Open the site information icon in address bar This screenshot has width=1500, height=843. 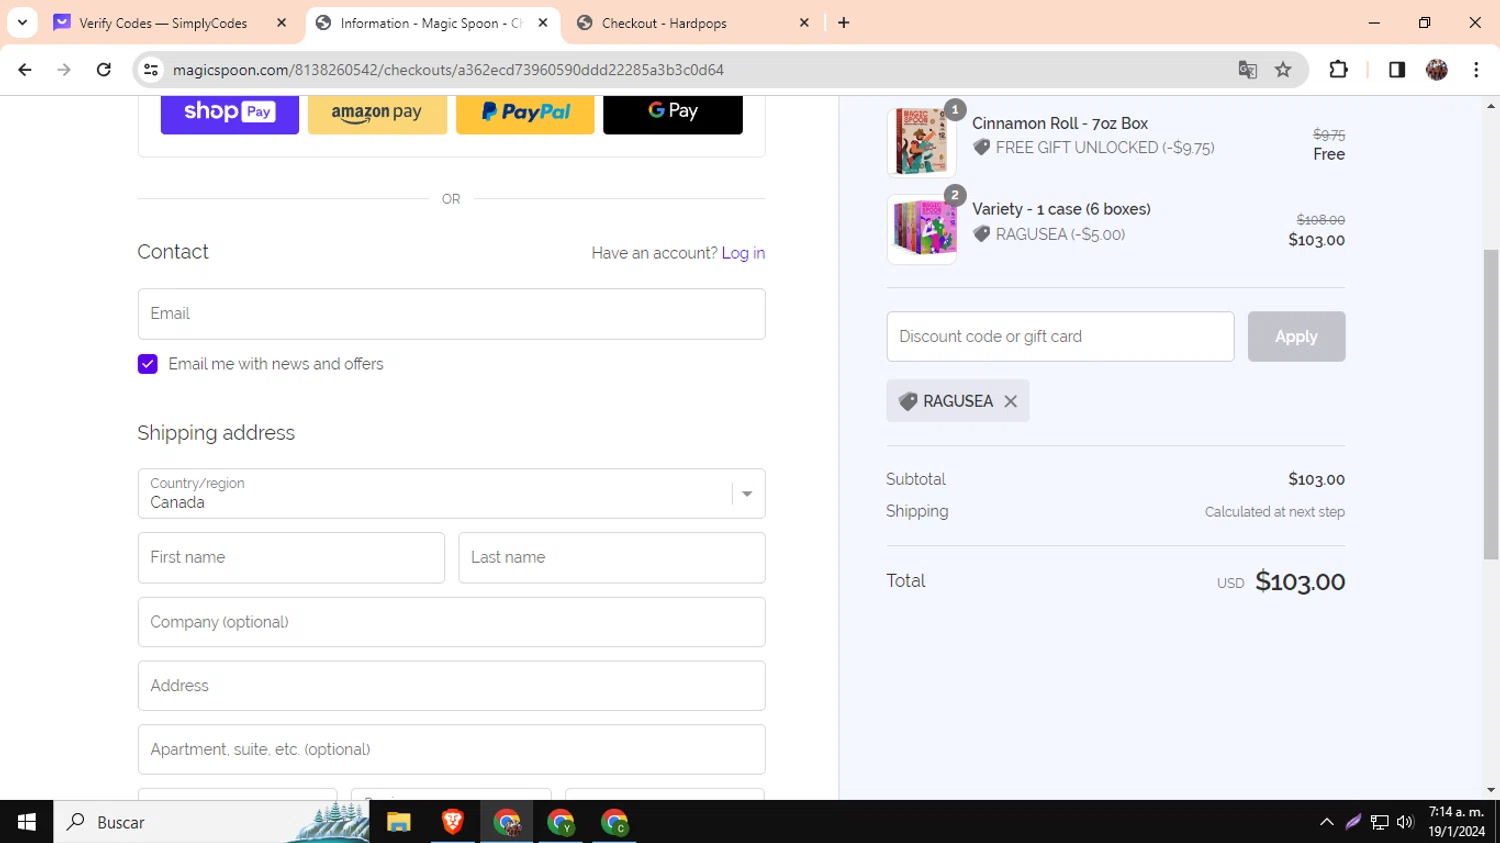151,70
